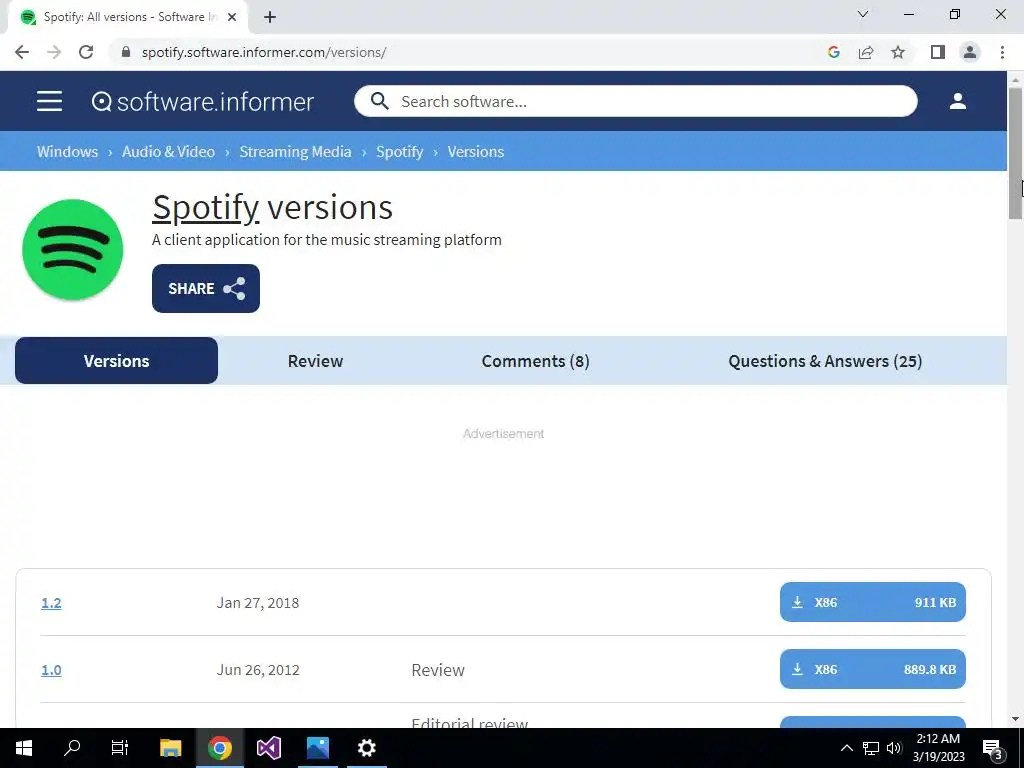The width and height of the screenshot is (1024, 768).
Task: Download version 1.0 X86 889.8 KB
Action: [x=872, y=669]
